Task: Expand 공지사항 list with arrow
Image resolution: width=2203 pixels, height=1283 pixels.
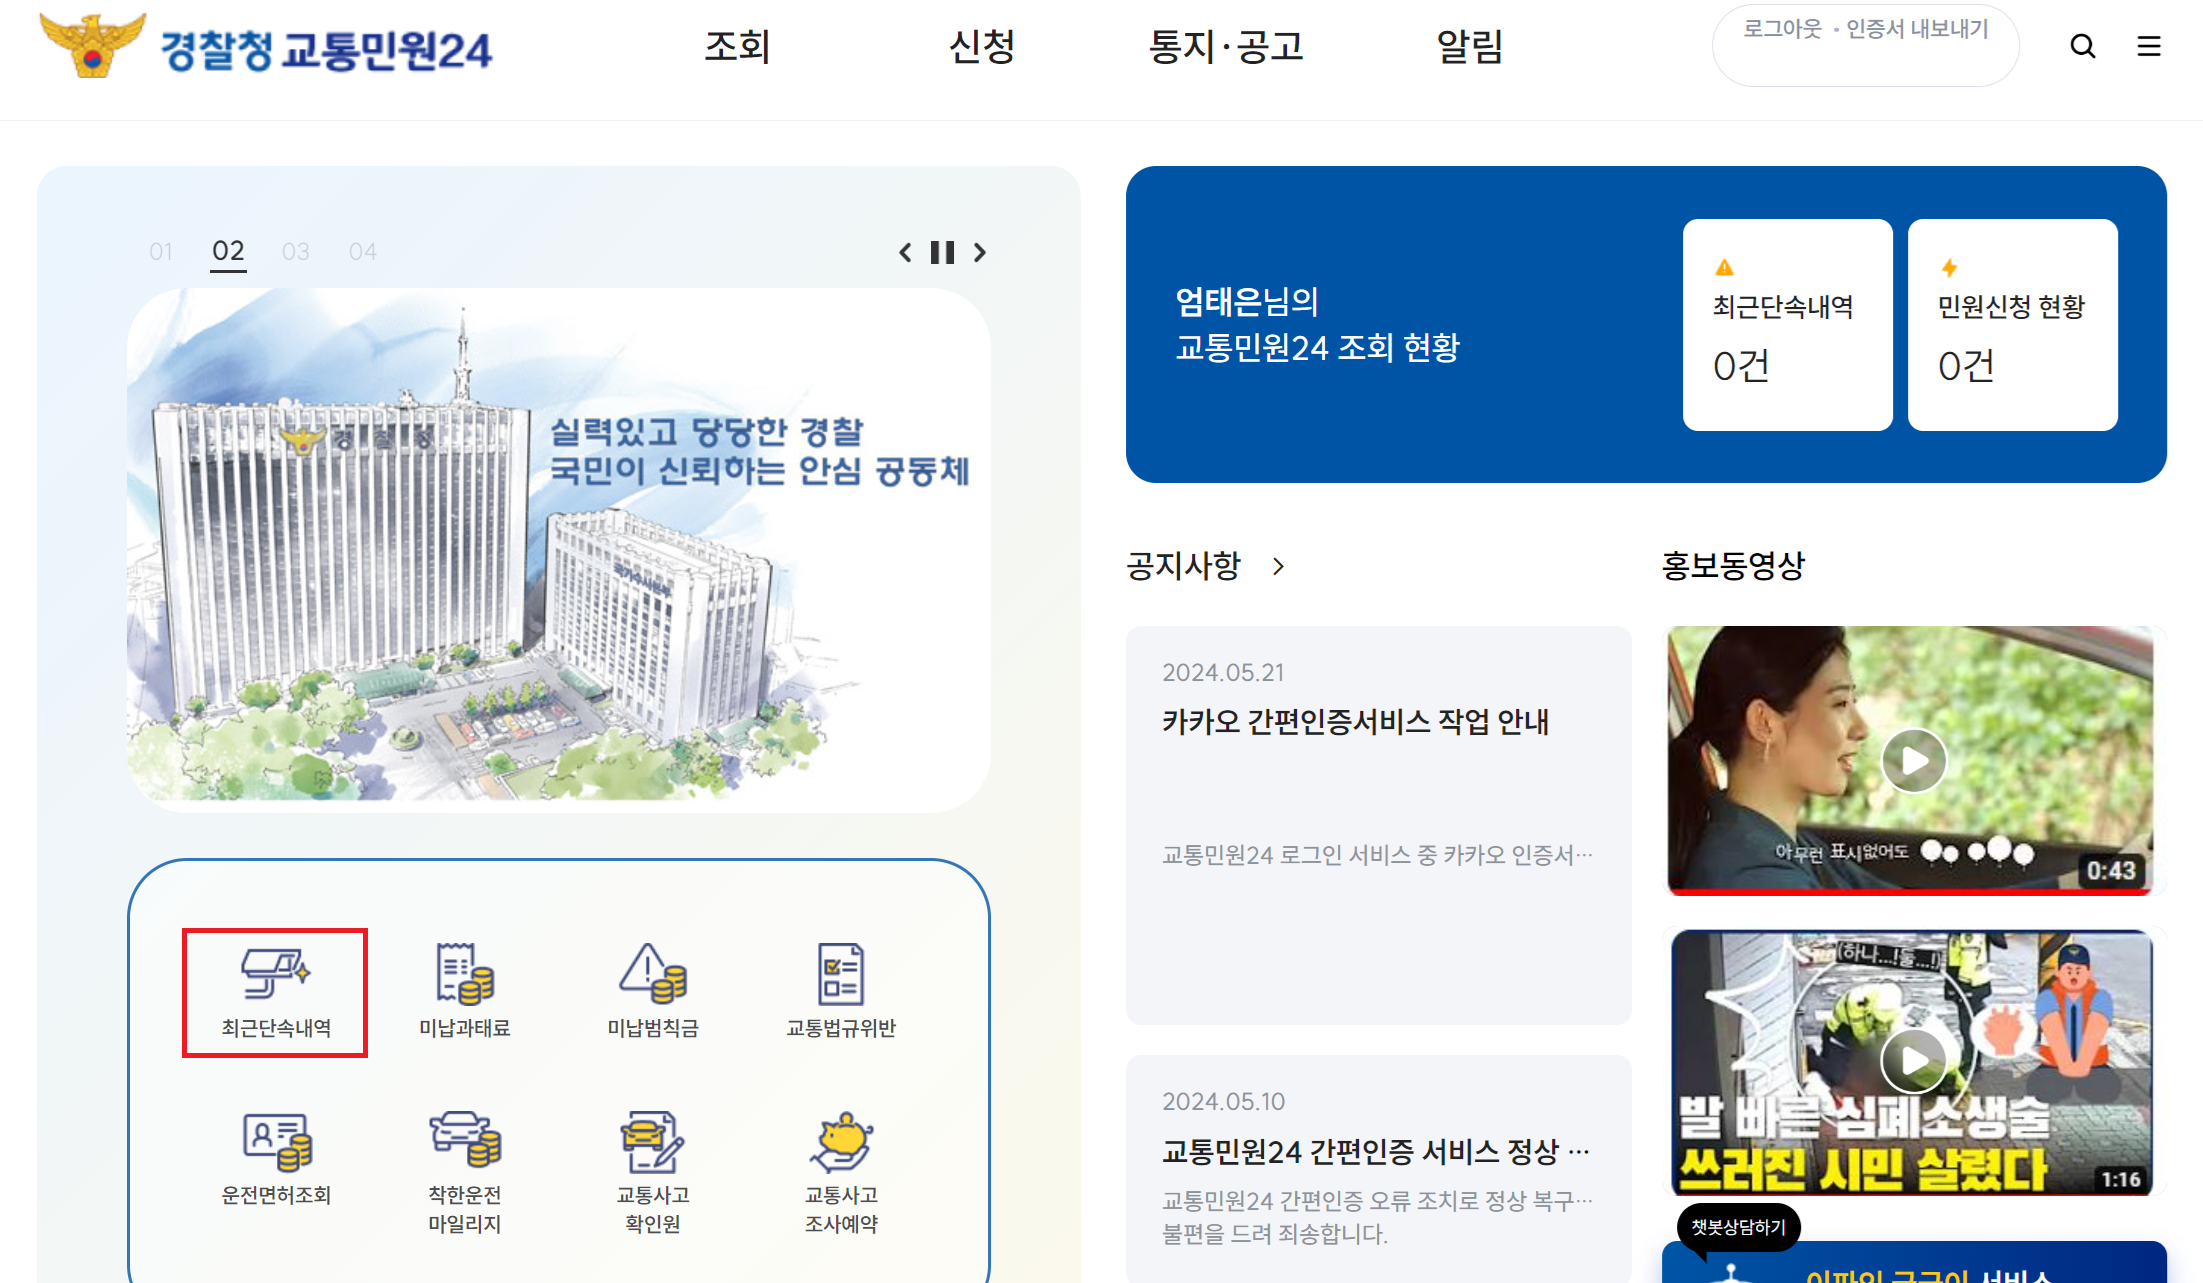Action: click(1278, 566)
